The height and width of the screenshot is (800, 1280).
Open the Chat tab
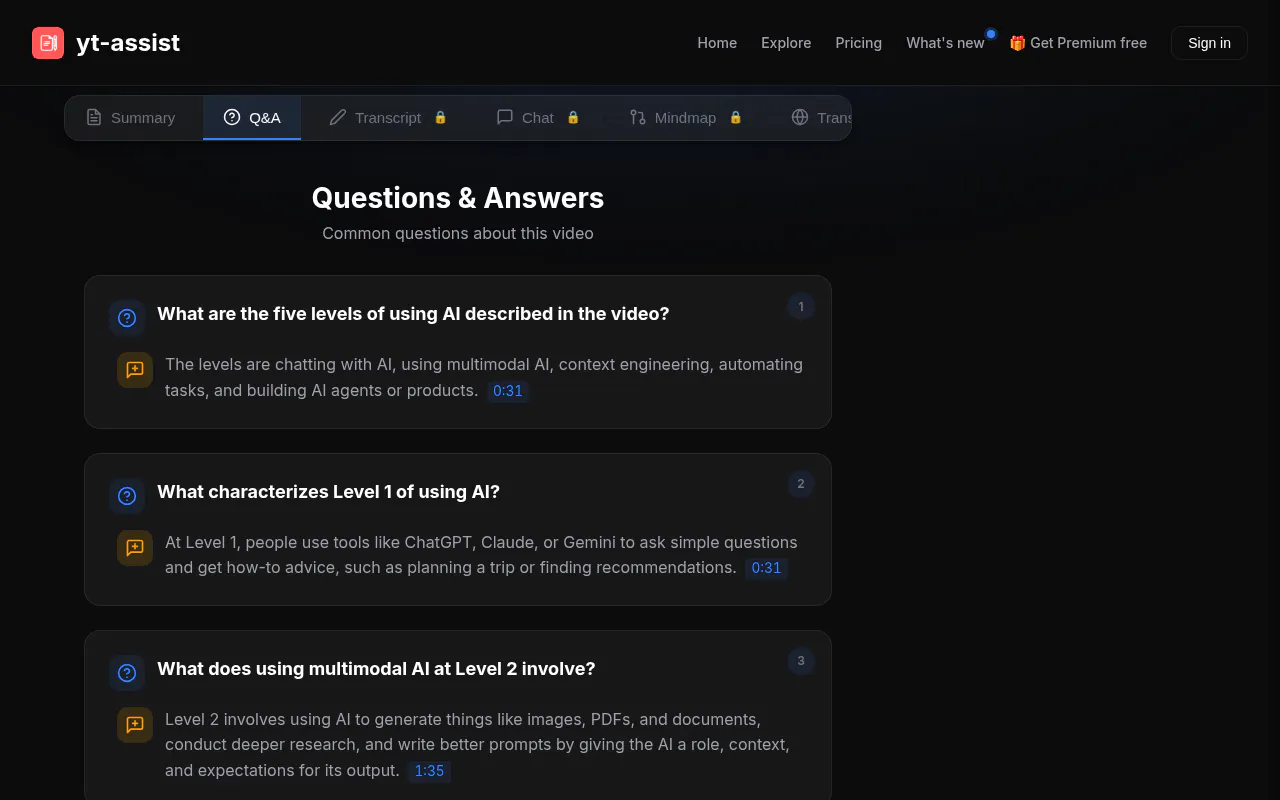[x=538, y=118]
